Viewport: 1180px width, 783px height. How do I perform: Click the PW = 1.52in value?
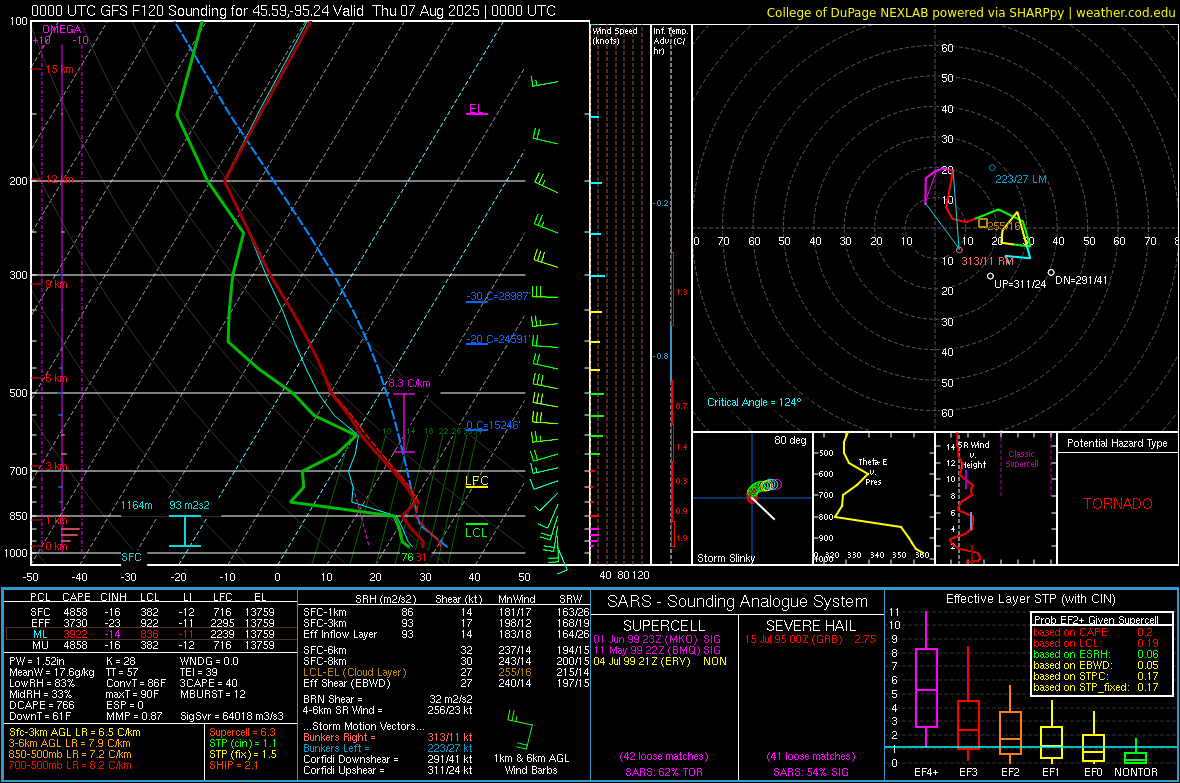click(37, 661)
